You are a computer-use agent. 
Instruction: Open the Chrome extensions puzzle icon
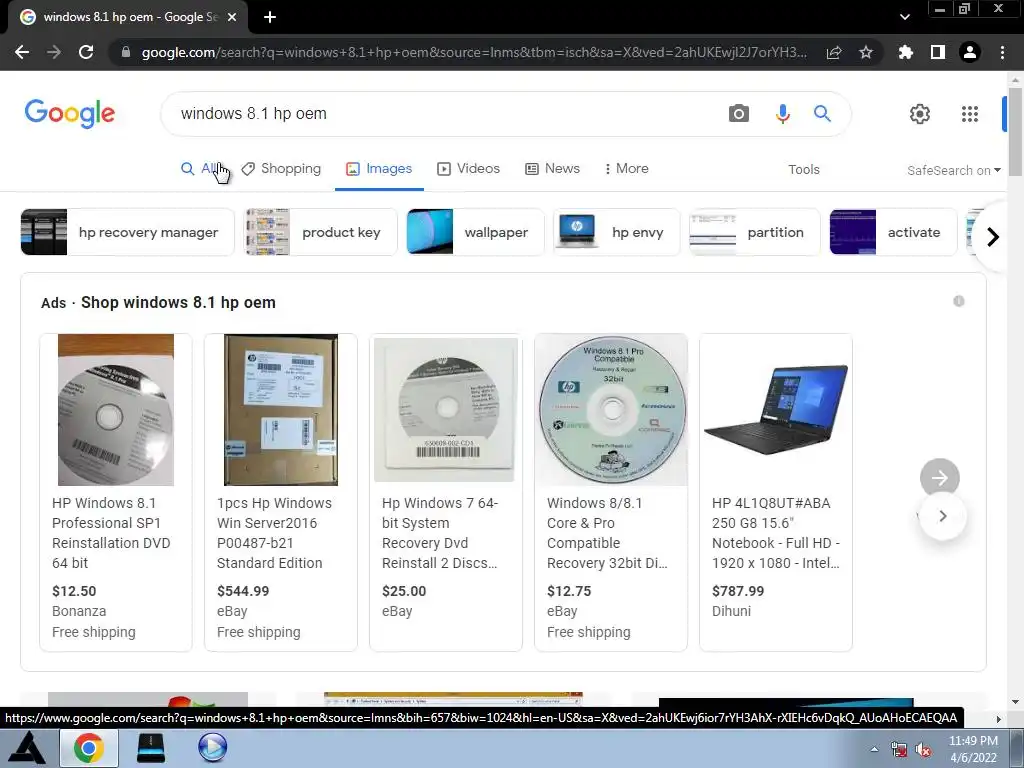pyautogui.click(x=906, y=52)
